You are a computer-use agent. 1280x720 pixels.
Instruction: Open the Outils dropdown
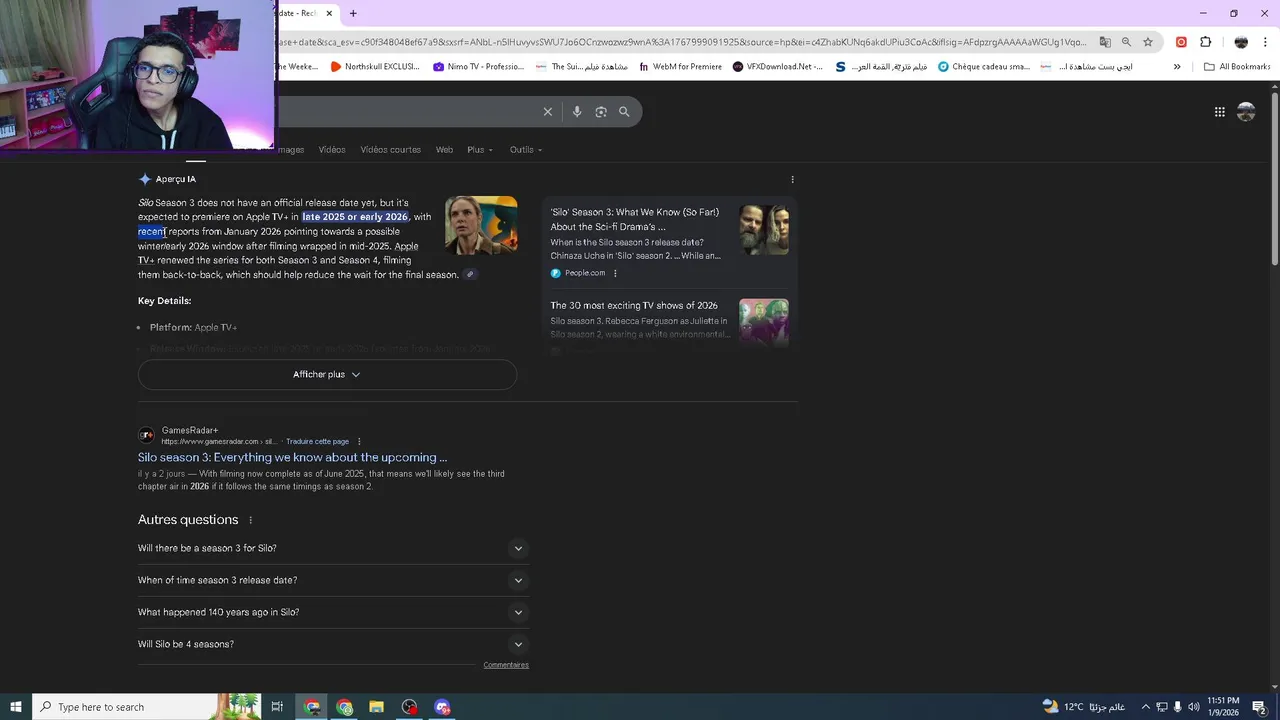click(526, 150)
